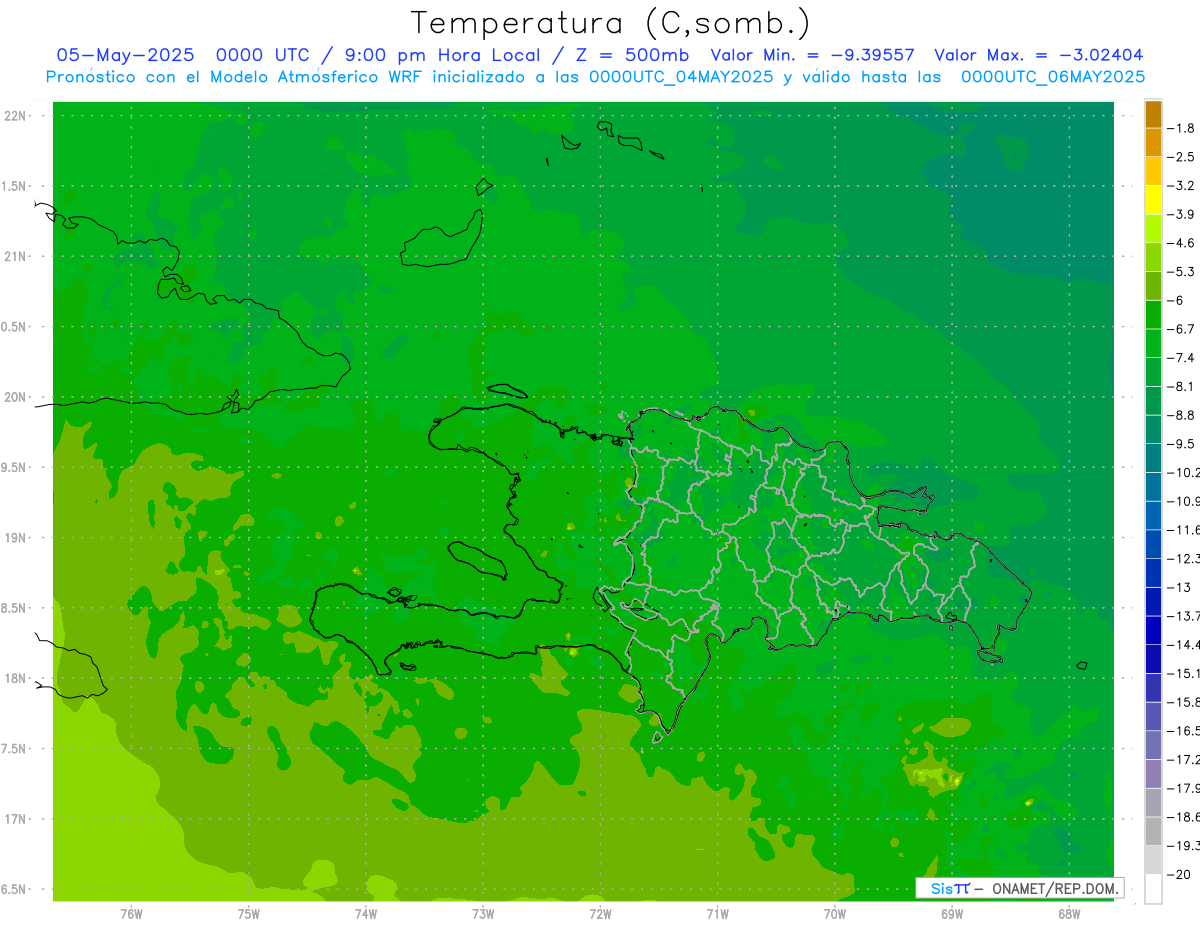Screen dimensions: 1200x927
Task: Click the '72W' longitude label
Action: [x=600, y=913]
